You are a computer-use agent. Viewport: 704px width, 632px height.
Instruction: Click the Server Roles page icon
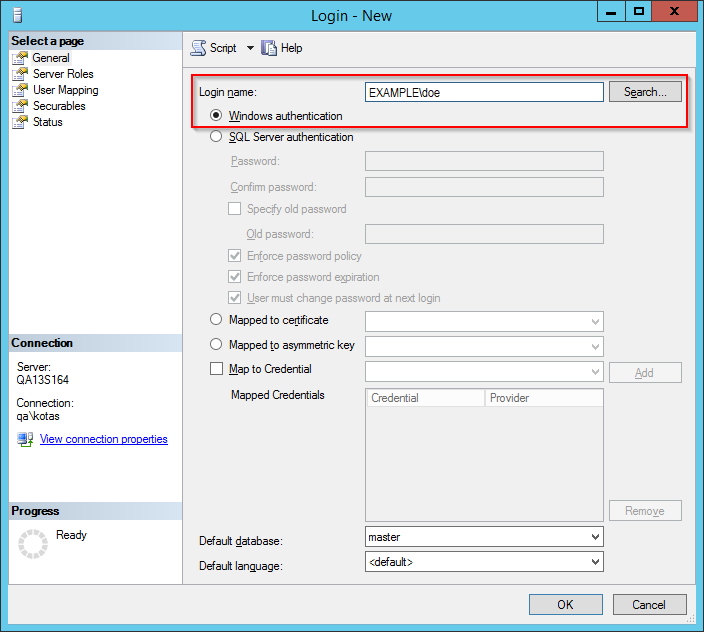[20, 74]
